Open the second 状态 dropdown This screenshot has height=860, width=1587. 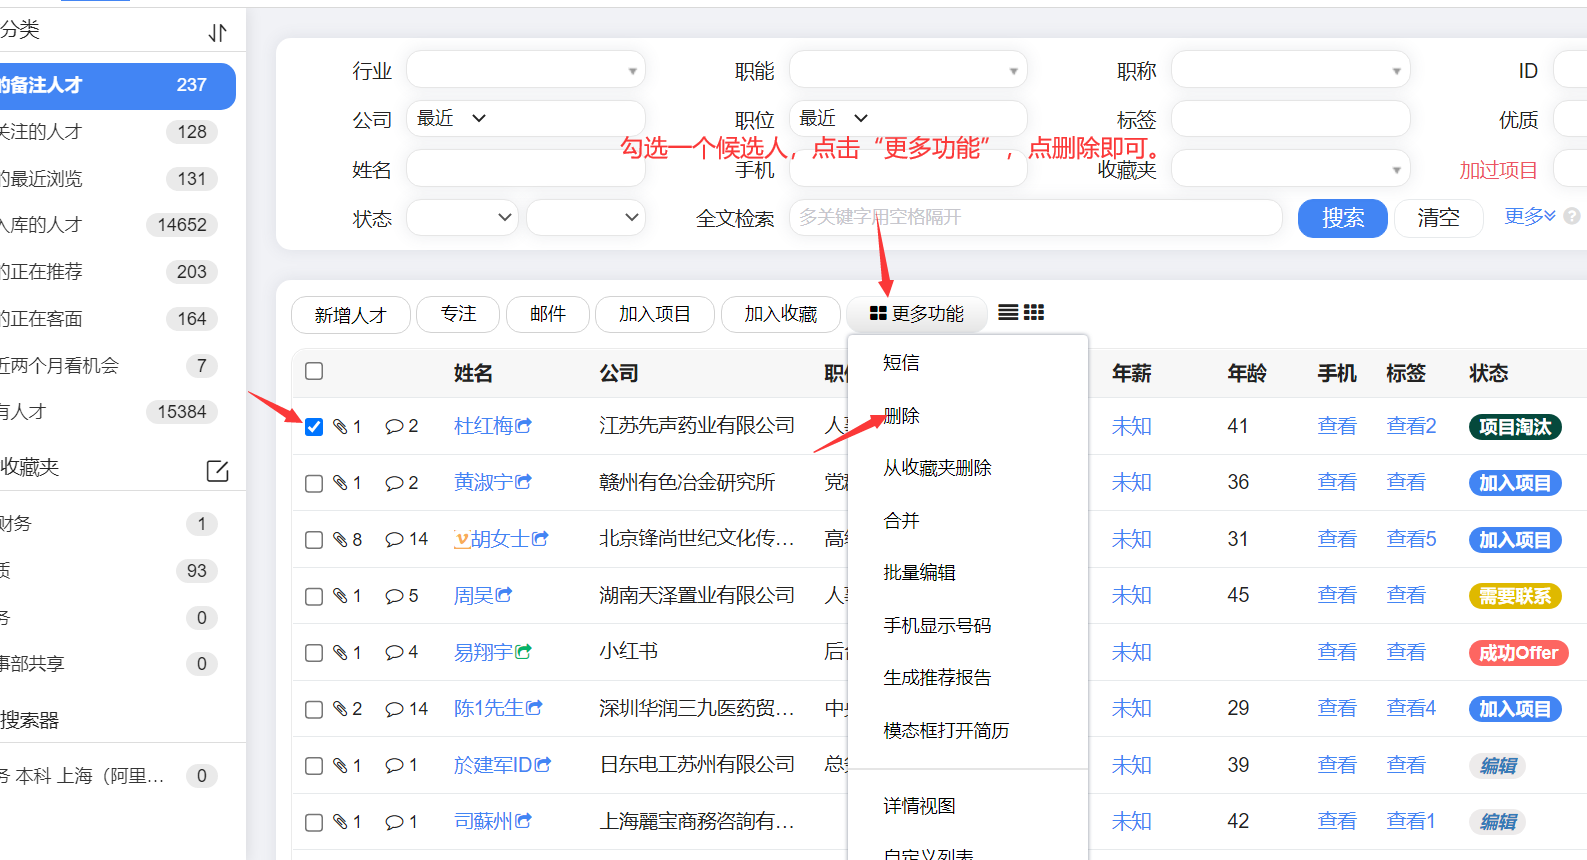[585, 217]
